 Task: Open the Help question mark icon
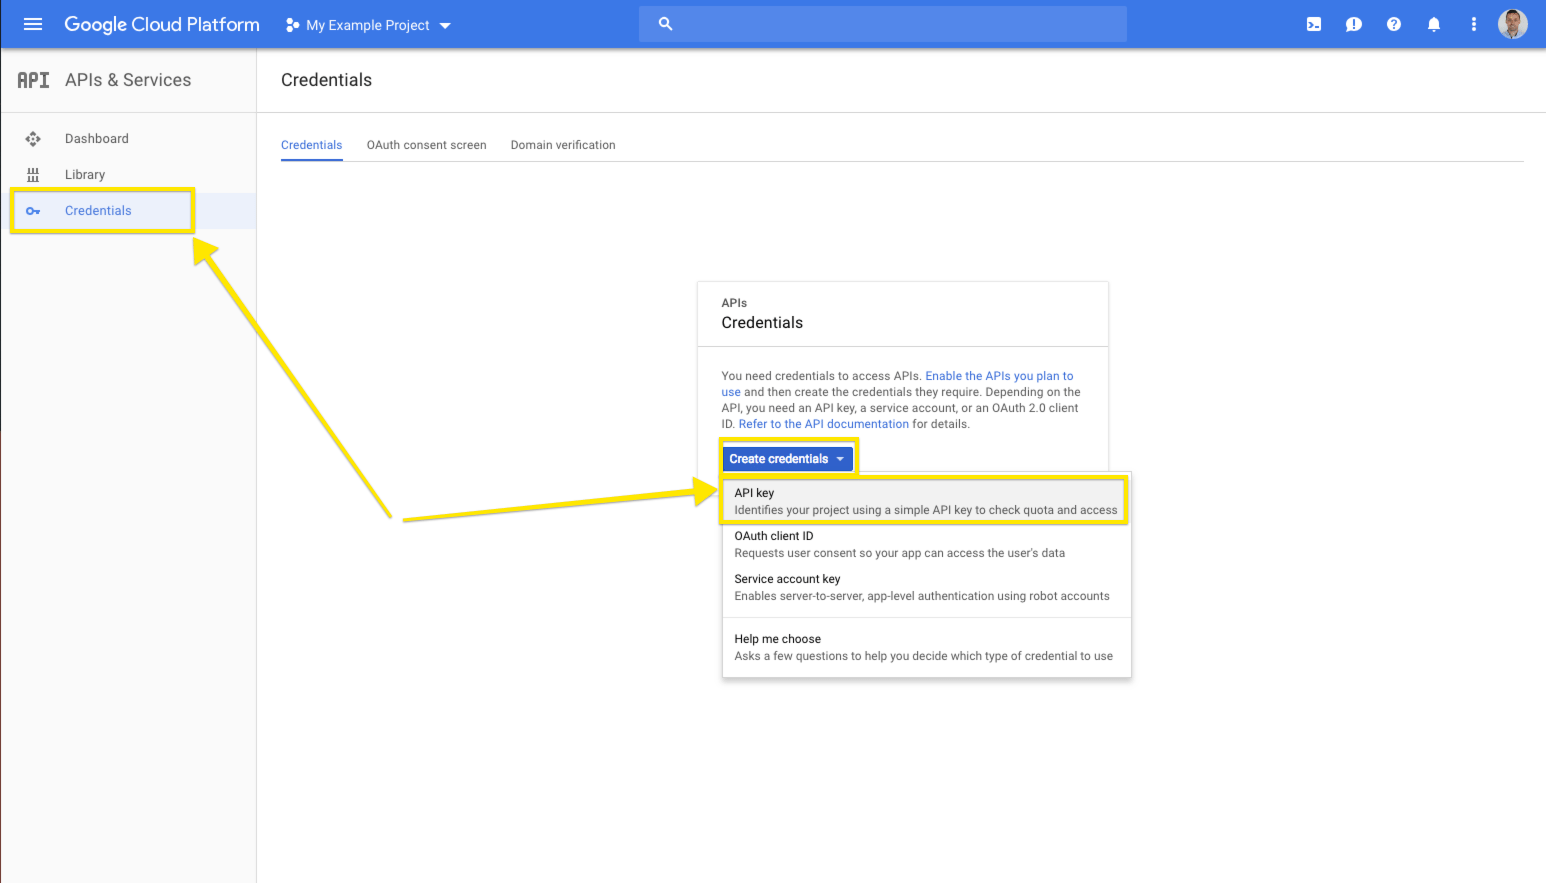[x=1393, y=23]
